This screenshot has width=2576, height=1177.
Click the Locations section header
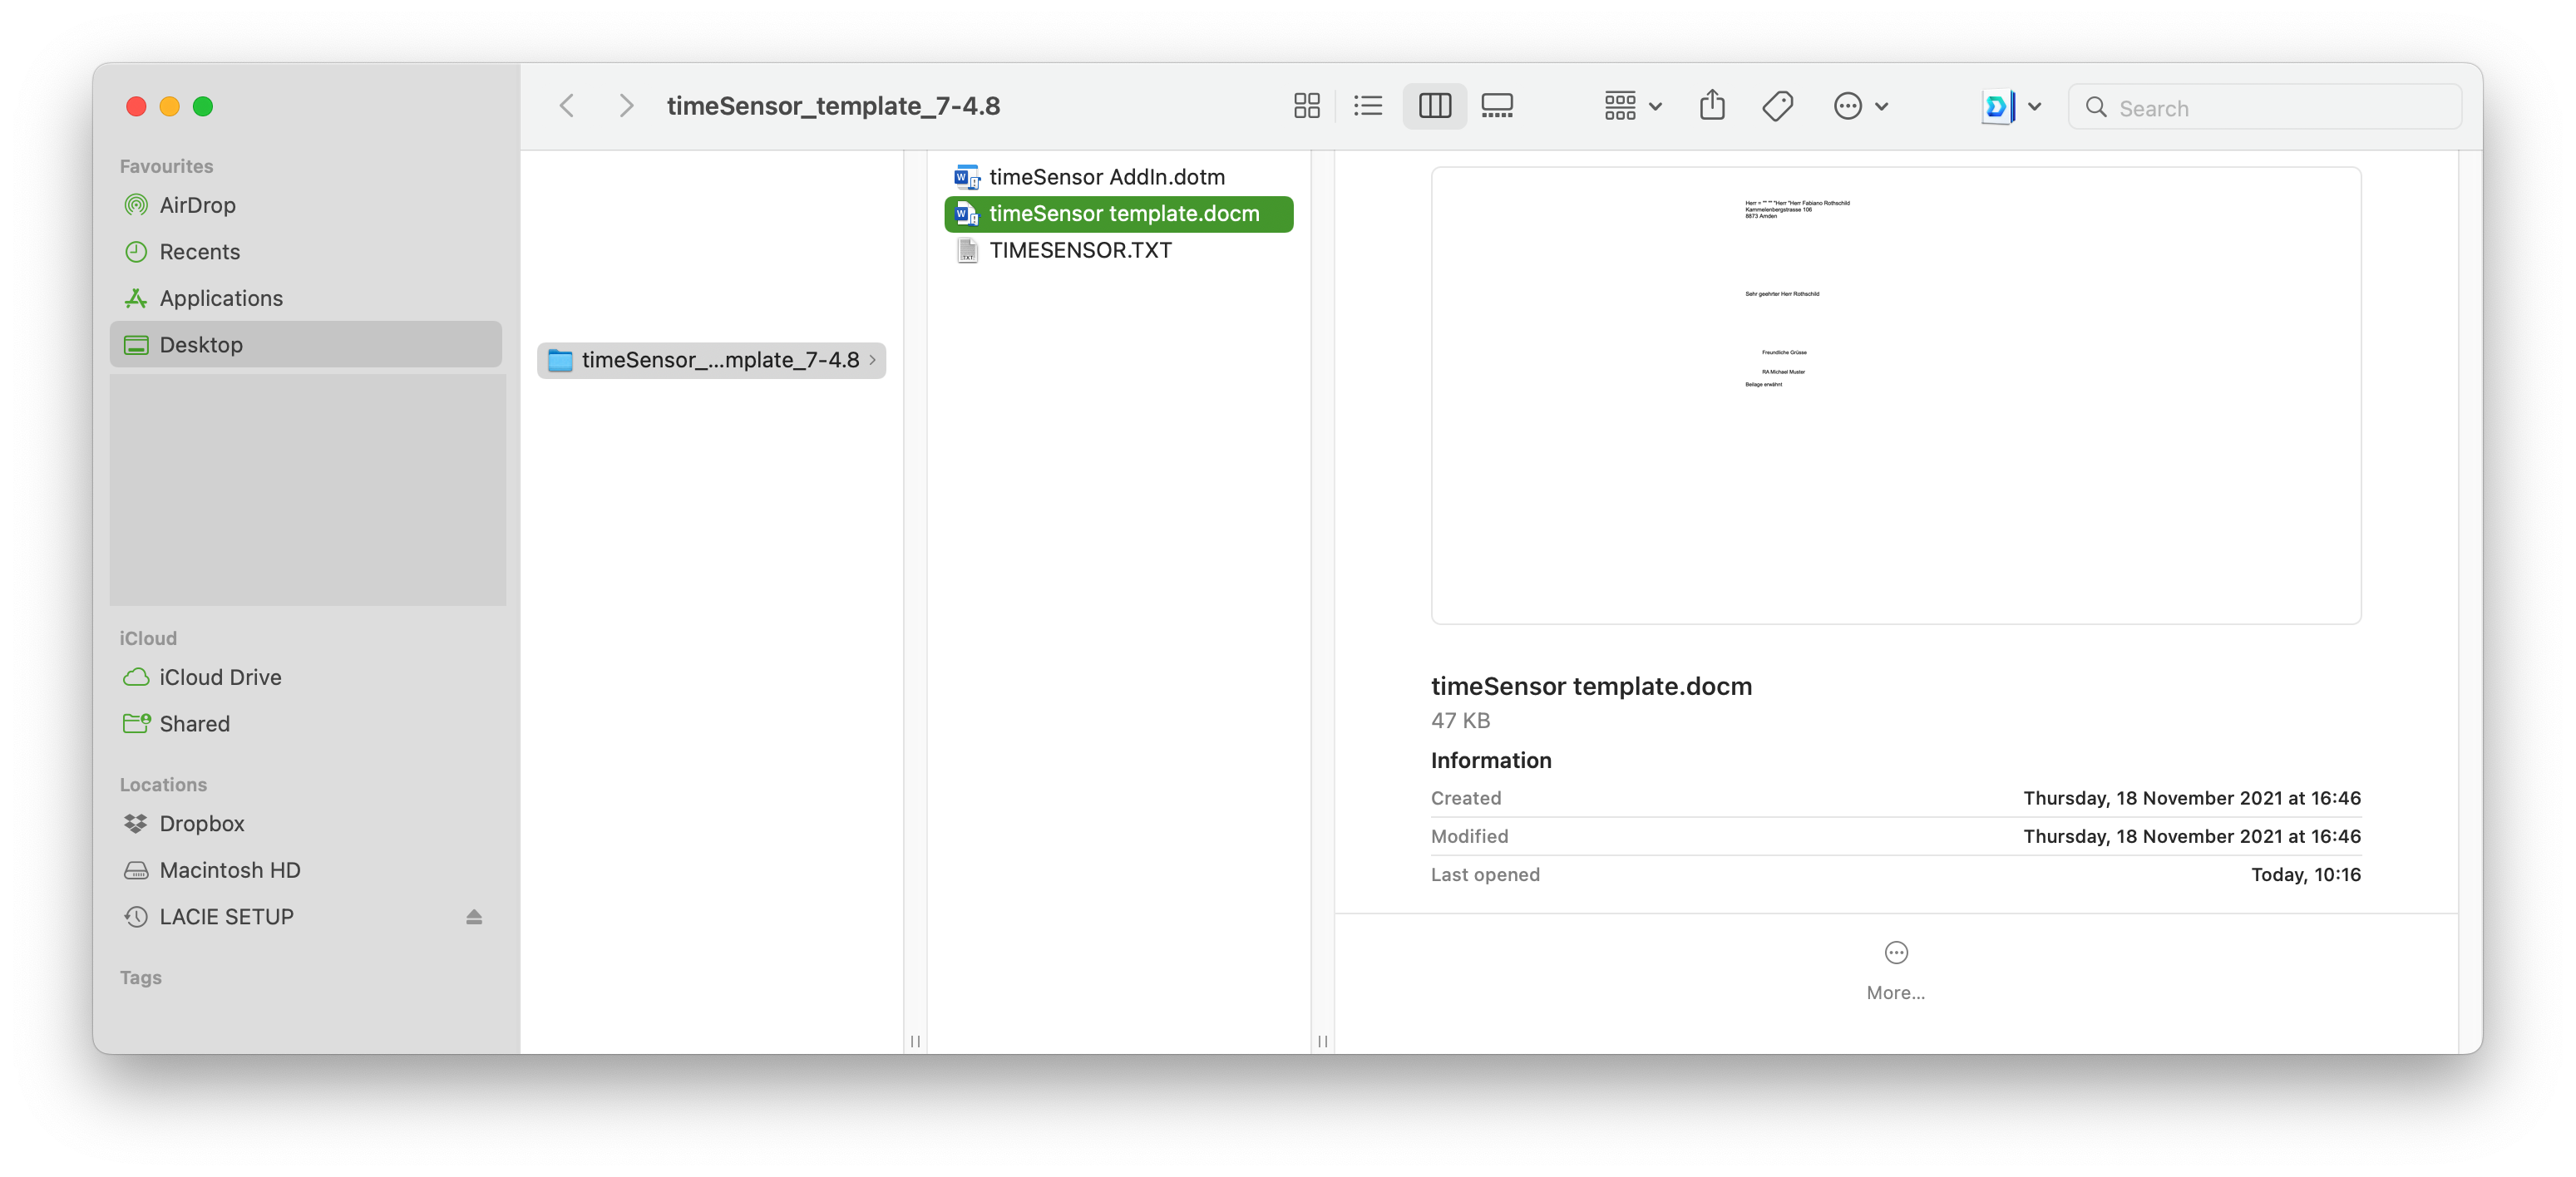(163, 785)
